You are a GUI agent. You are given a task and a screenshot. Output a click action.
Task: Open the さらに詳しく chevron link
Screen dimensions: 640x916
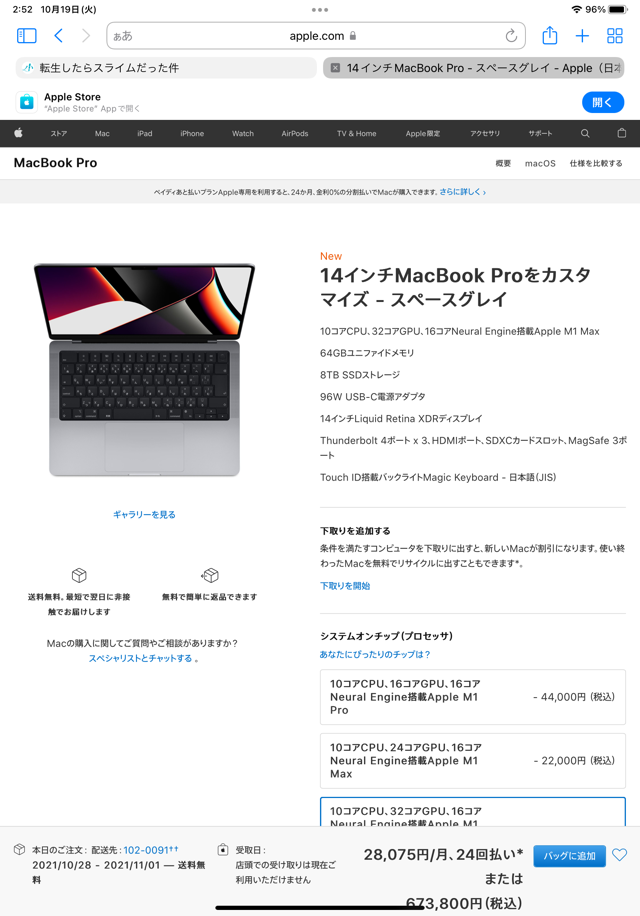pos(462,192)
